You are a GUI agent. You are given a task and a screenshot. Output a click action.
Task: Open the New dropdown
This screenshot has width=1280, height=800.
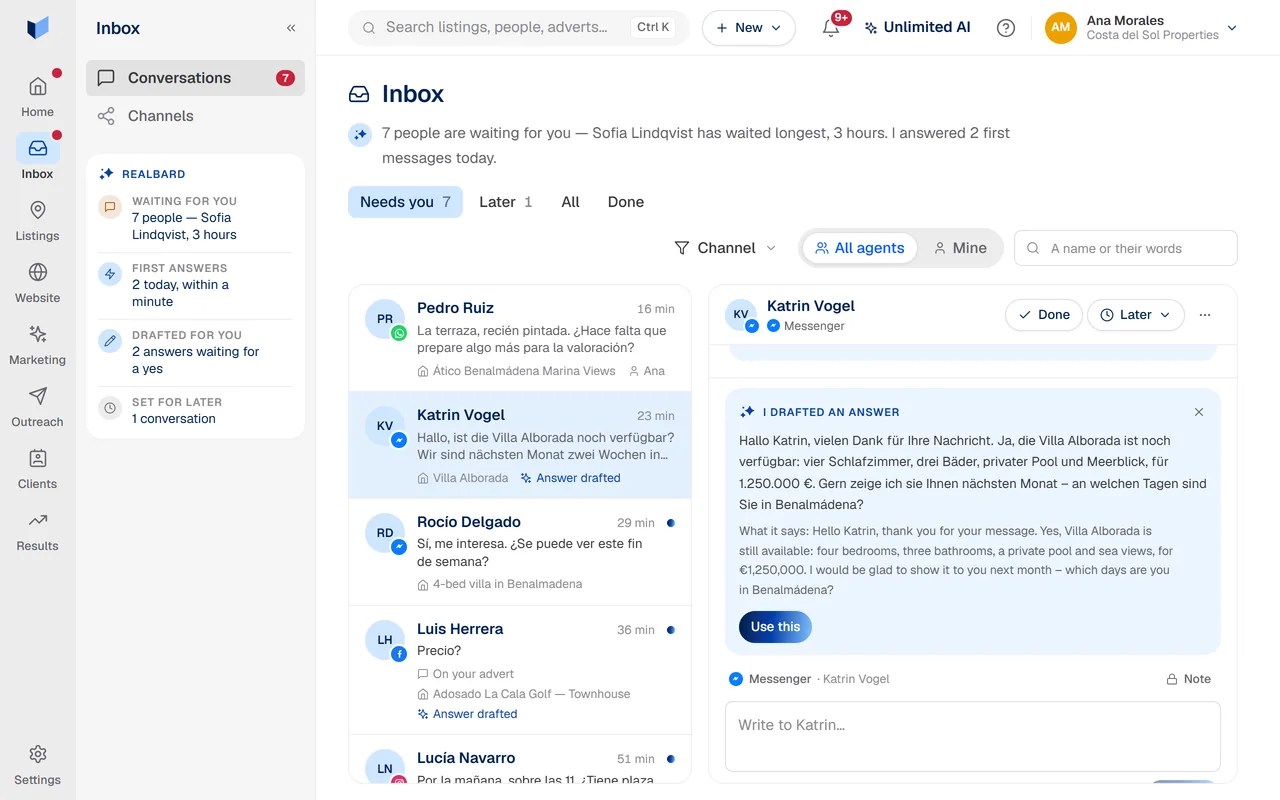[x=749, y=28]
